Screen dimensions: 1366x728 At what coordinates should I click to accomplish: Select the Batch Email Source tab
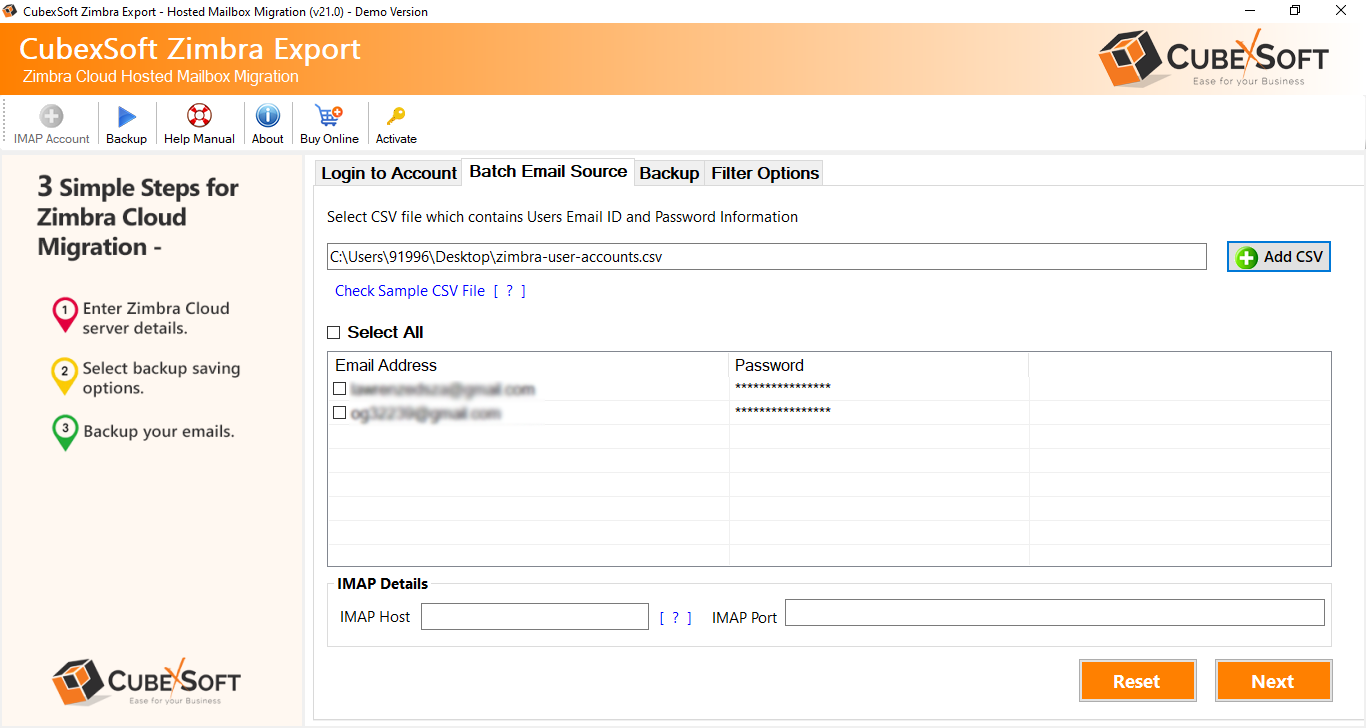[548, 171]
